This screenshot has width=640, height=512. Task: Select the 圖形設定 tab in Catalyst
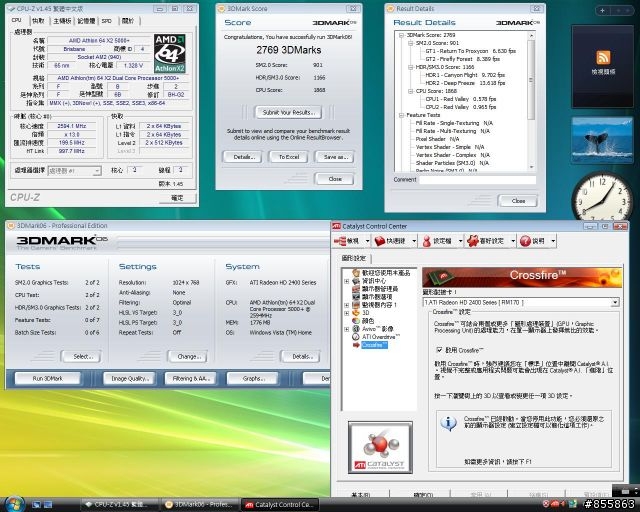[x=354, y=258]
